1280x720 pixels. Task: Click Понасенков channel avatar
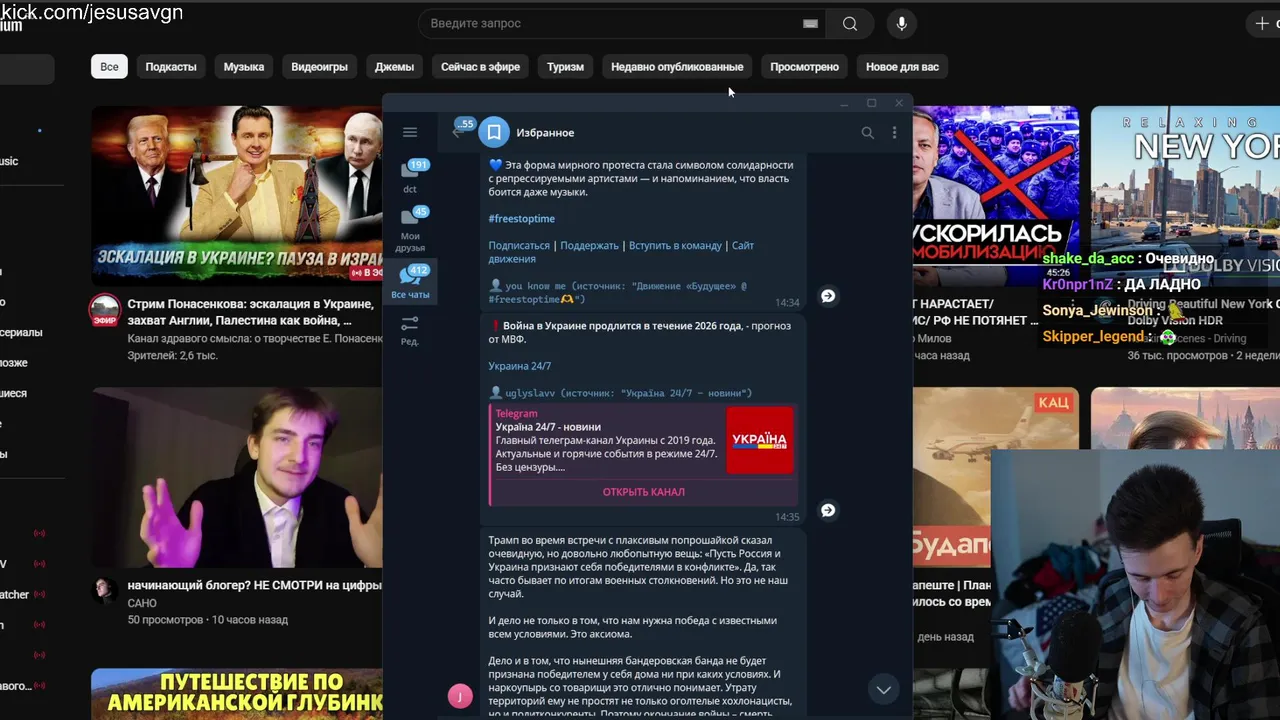coord(105,311)
